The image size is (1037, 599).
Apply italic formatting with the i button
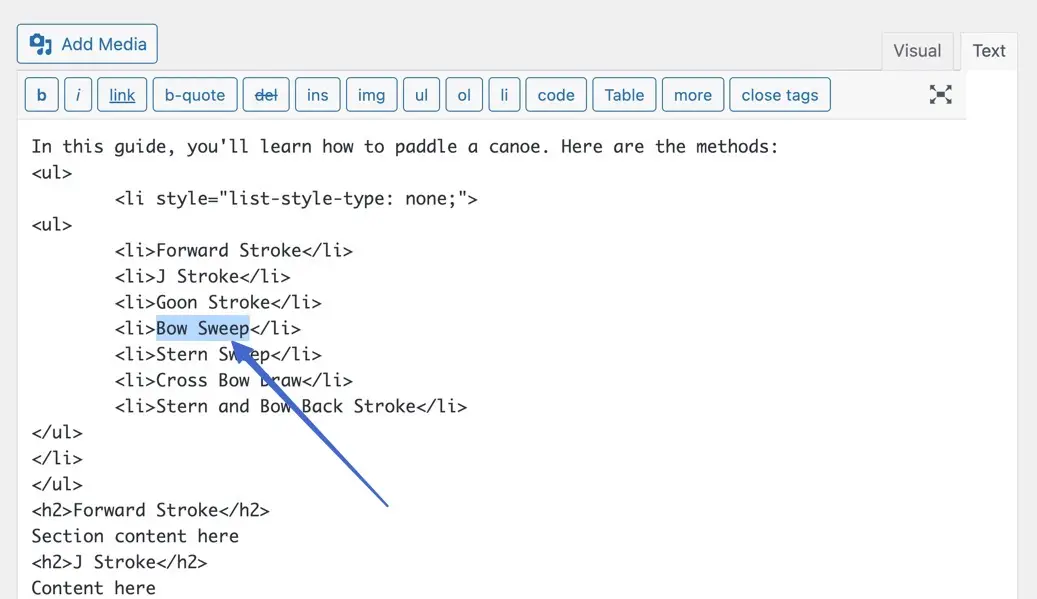pyautogui.click(x=78, y=94)
